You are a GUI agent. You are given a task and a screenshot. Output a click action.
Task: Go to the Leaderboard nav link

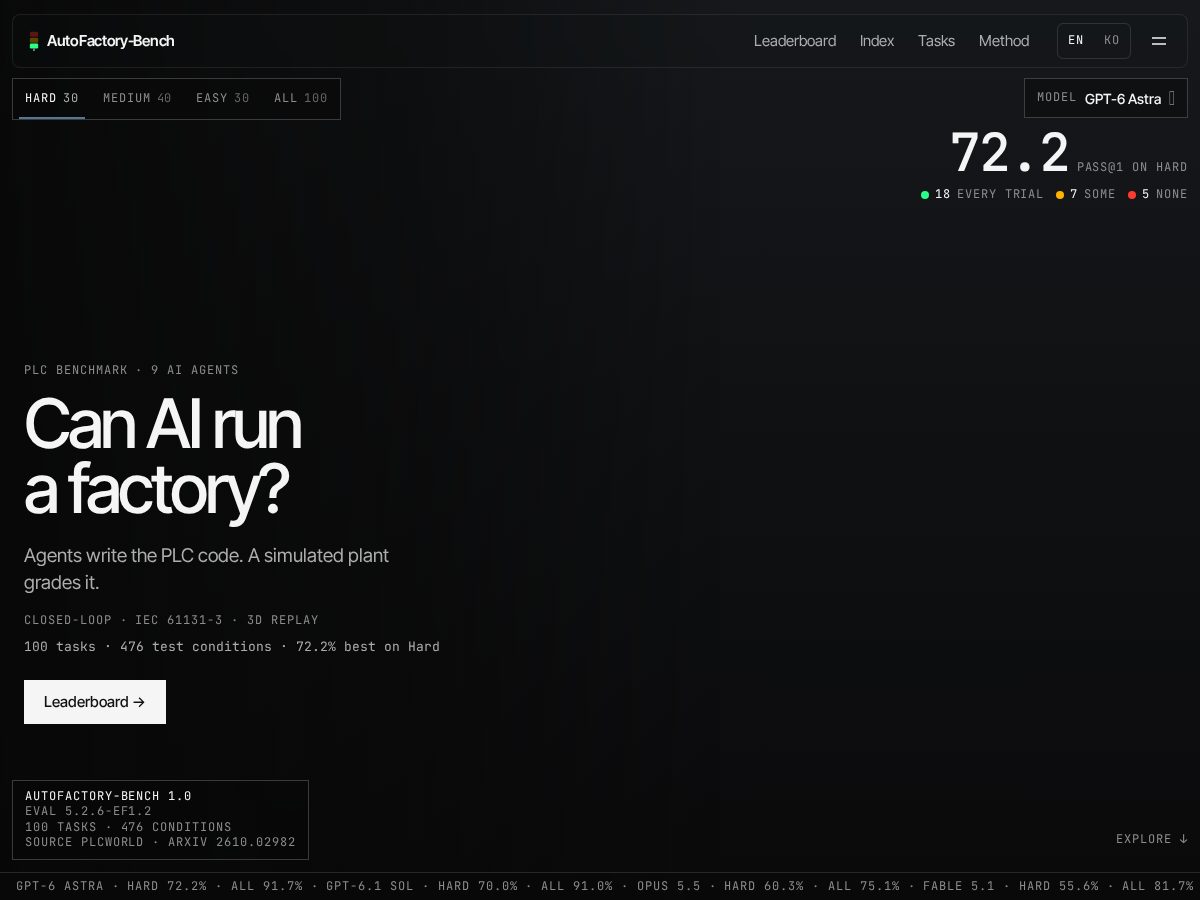[x=795, y=41]
